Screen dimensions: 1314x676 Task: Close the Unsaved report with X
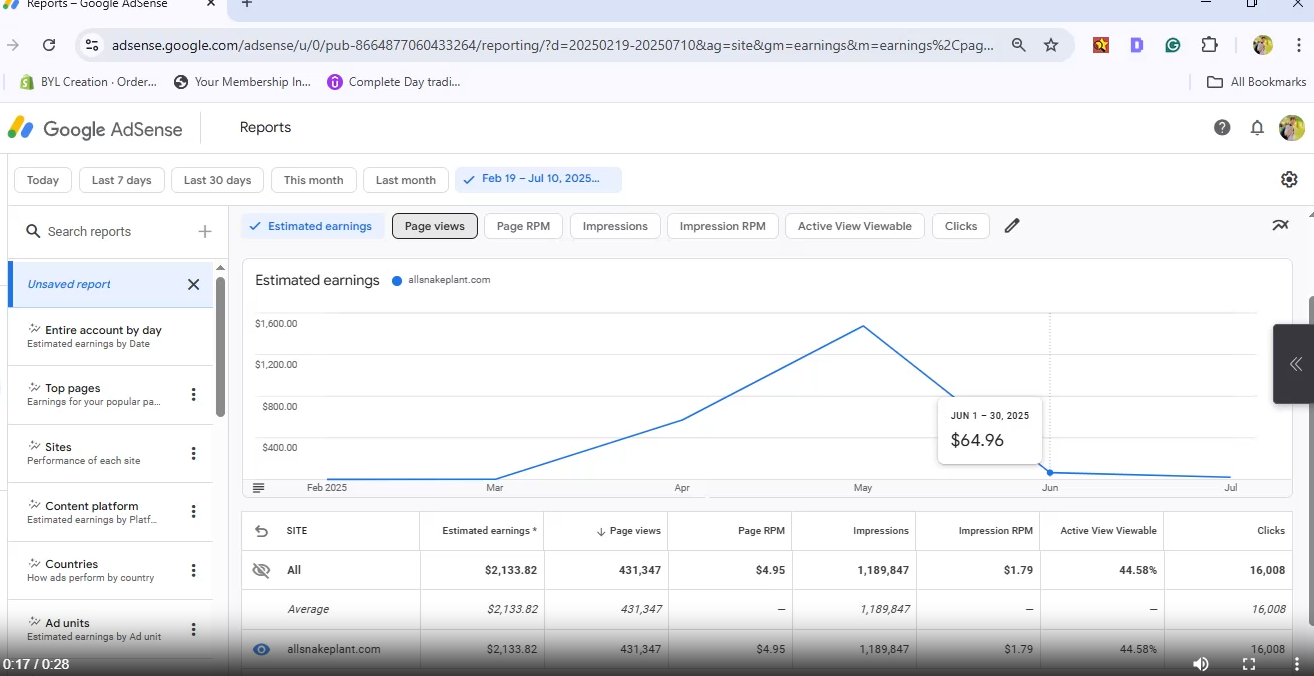(193, 284)
